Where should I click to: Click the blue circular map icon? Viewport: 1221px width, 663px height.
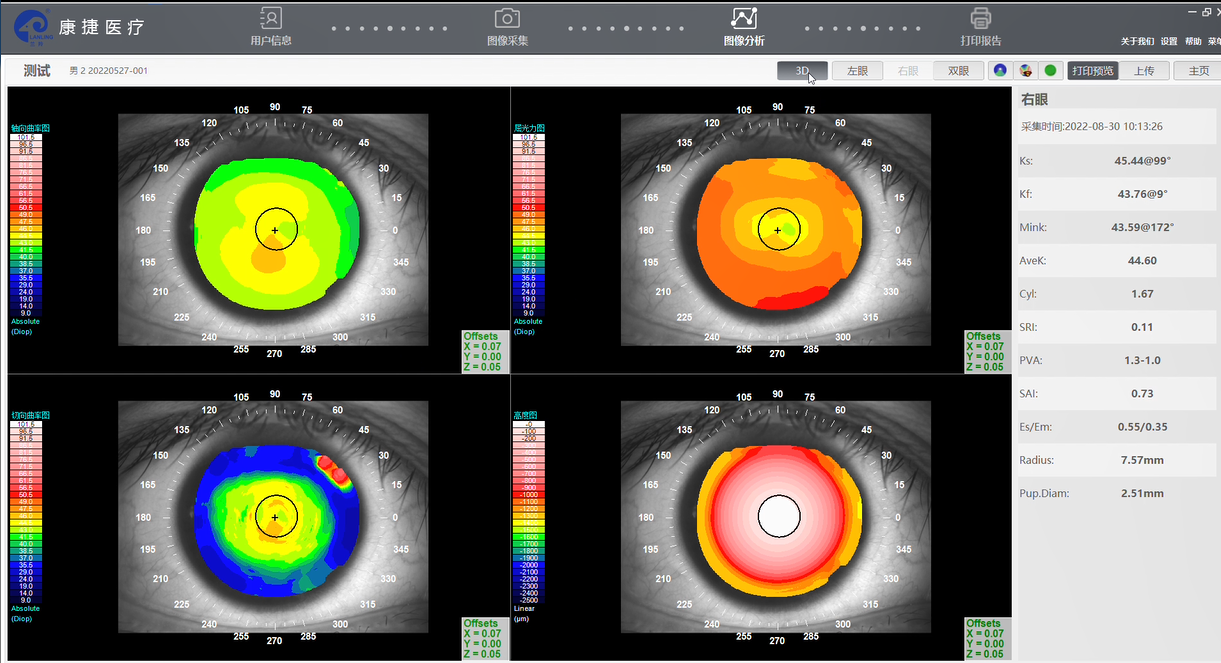pyautogui.click(x=999, y=71)
